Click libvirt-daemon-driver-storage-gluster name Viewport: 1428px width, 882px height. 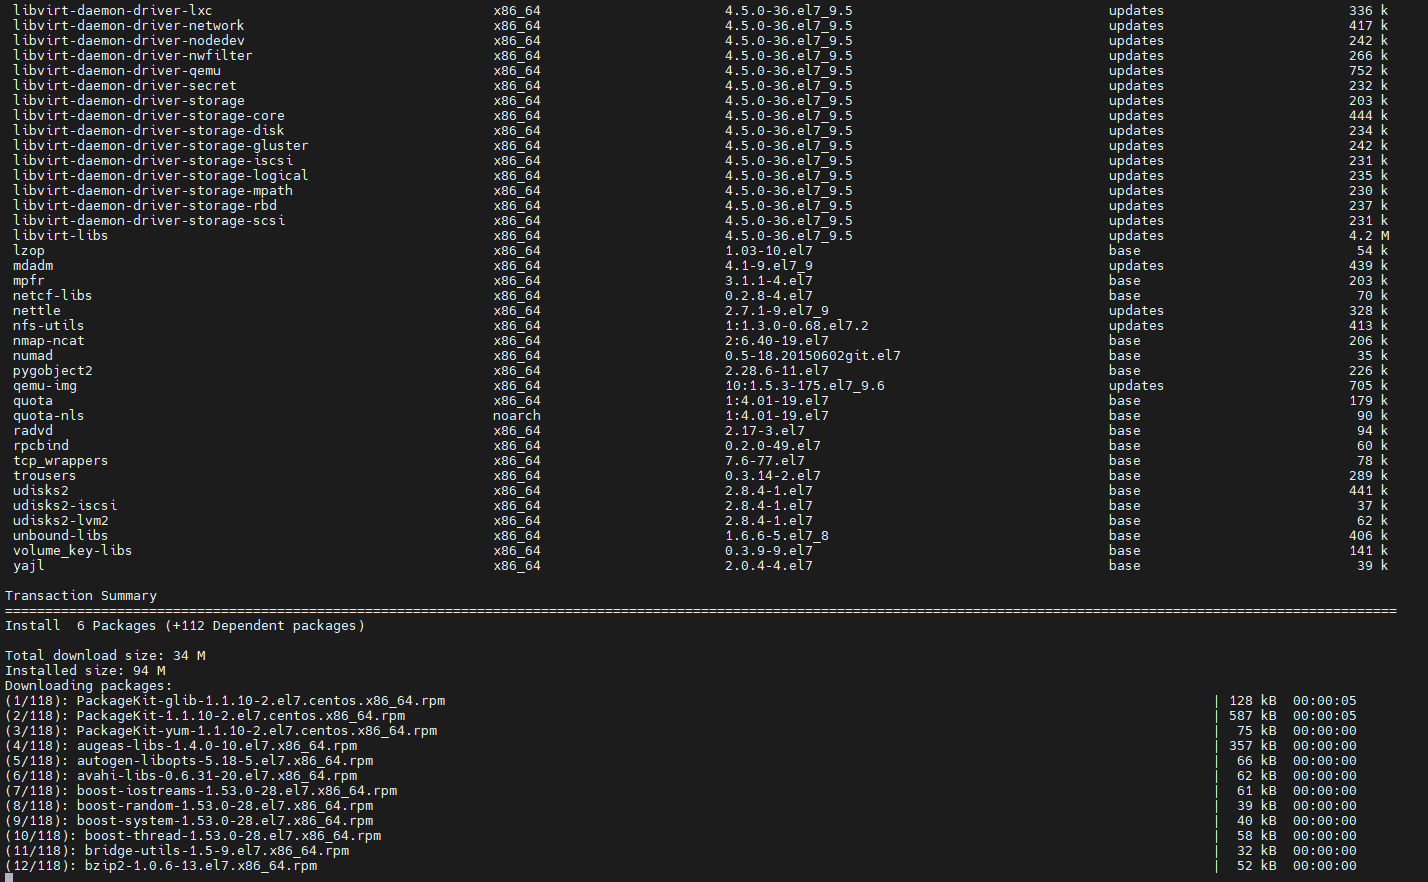tap(160, 146)
